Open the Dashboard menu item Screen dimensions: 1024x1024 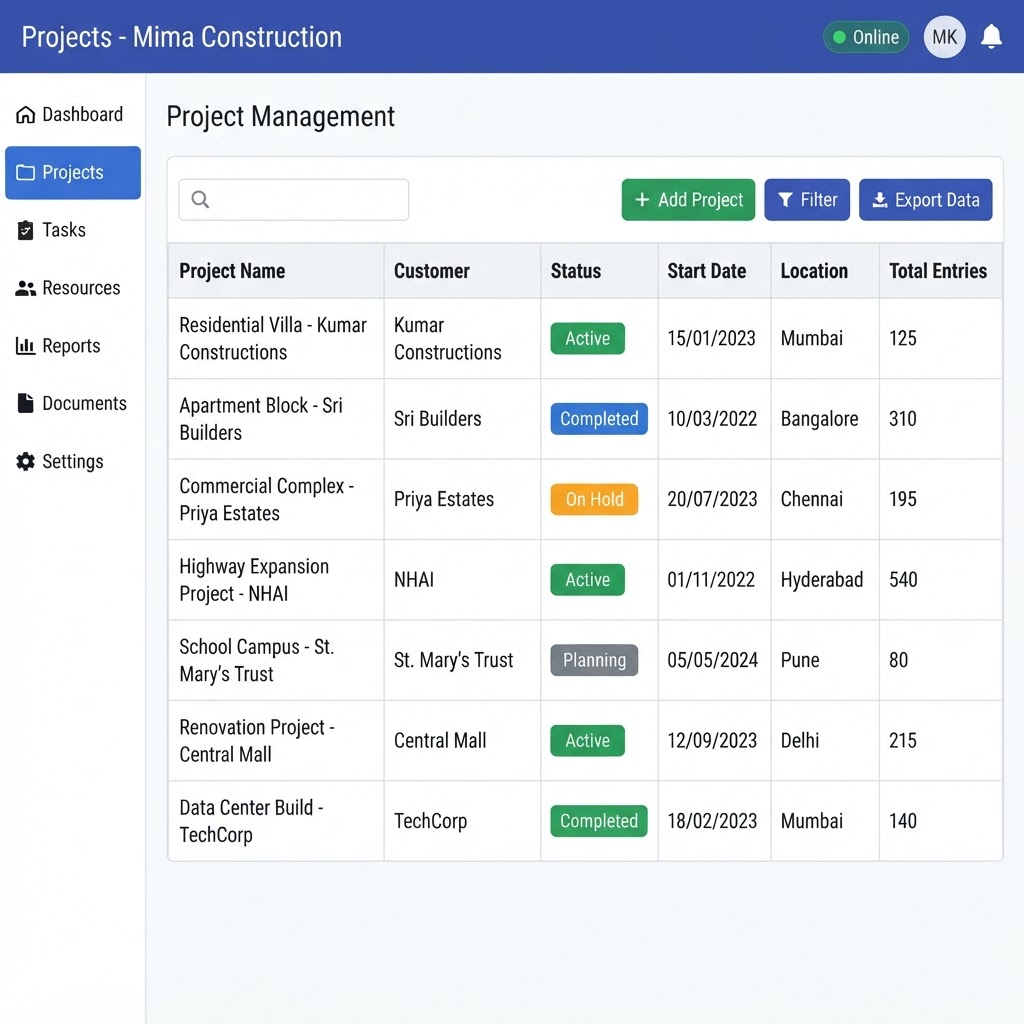(x=72, y=115)
